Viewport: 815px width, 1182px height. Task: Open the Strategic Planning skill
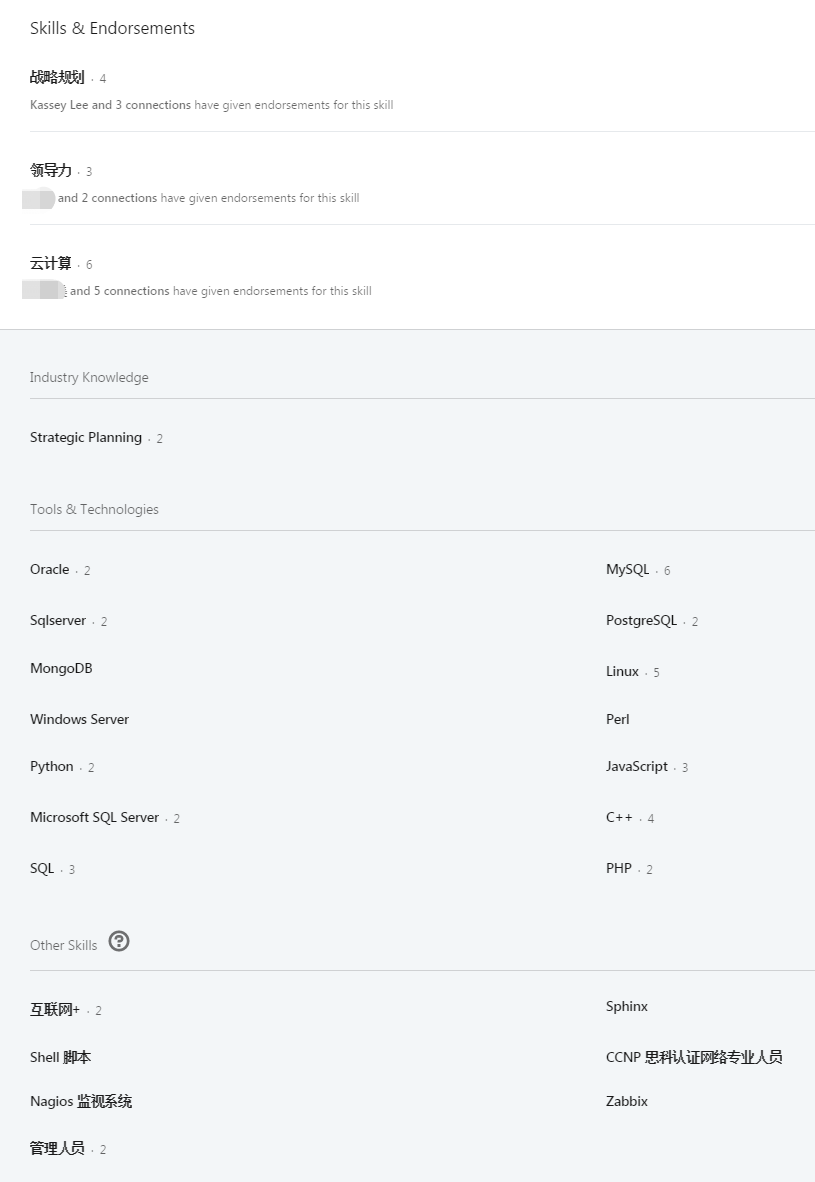point(86,437)
